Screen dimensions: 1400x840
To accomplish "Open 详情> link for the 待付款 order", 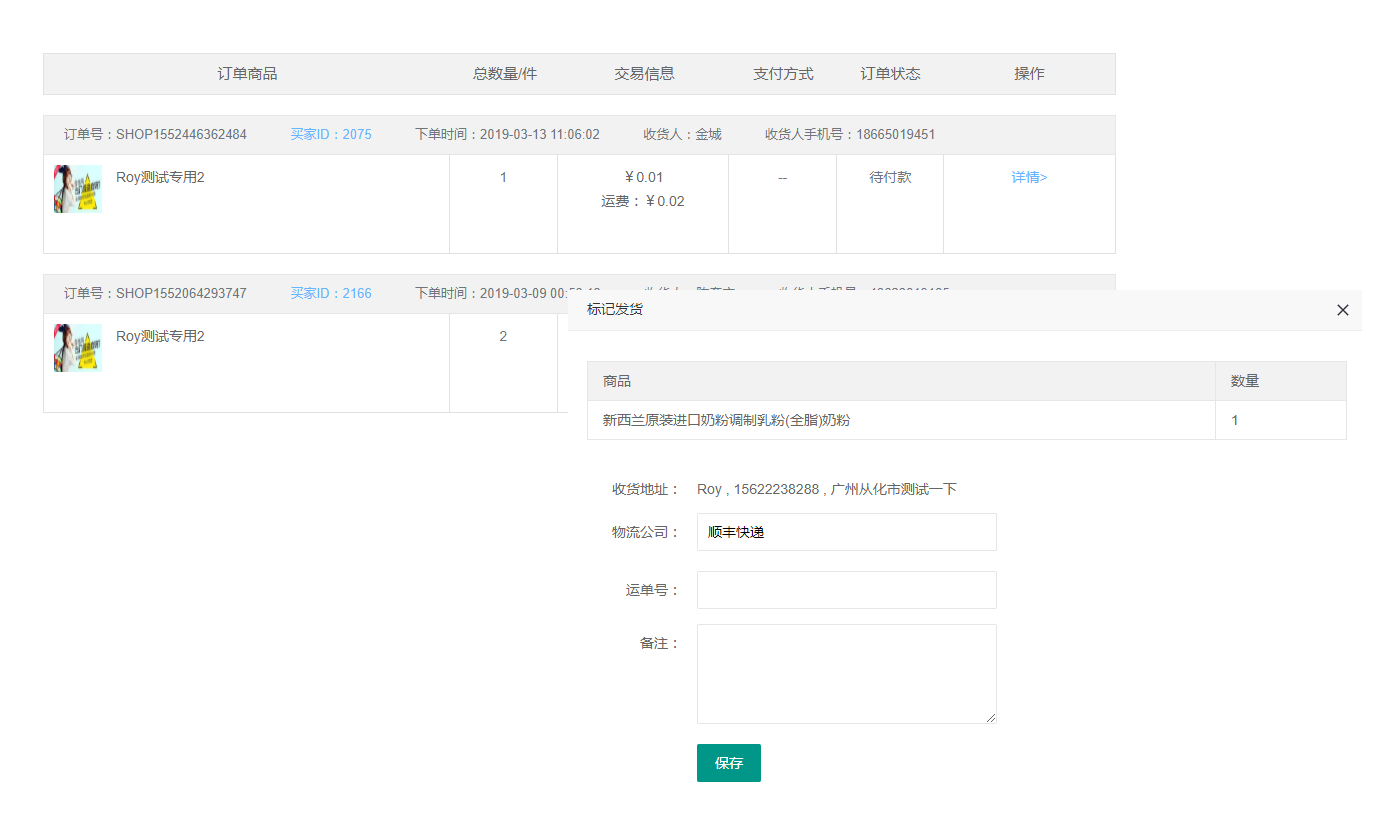I will [1029, 178].
